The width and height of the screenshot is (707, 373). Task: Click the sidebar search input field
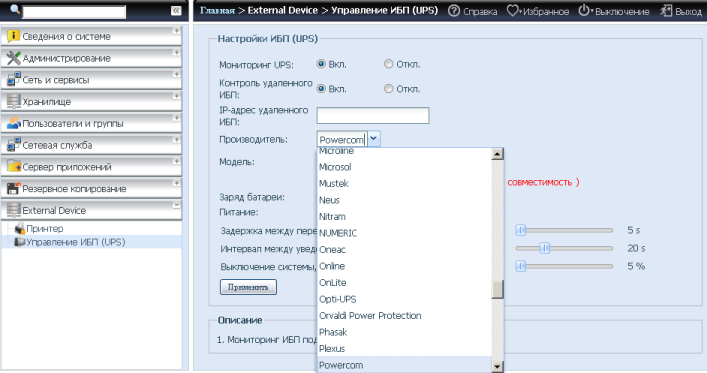tap(74, 12)
